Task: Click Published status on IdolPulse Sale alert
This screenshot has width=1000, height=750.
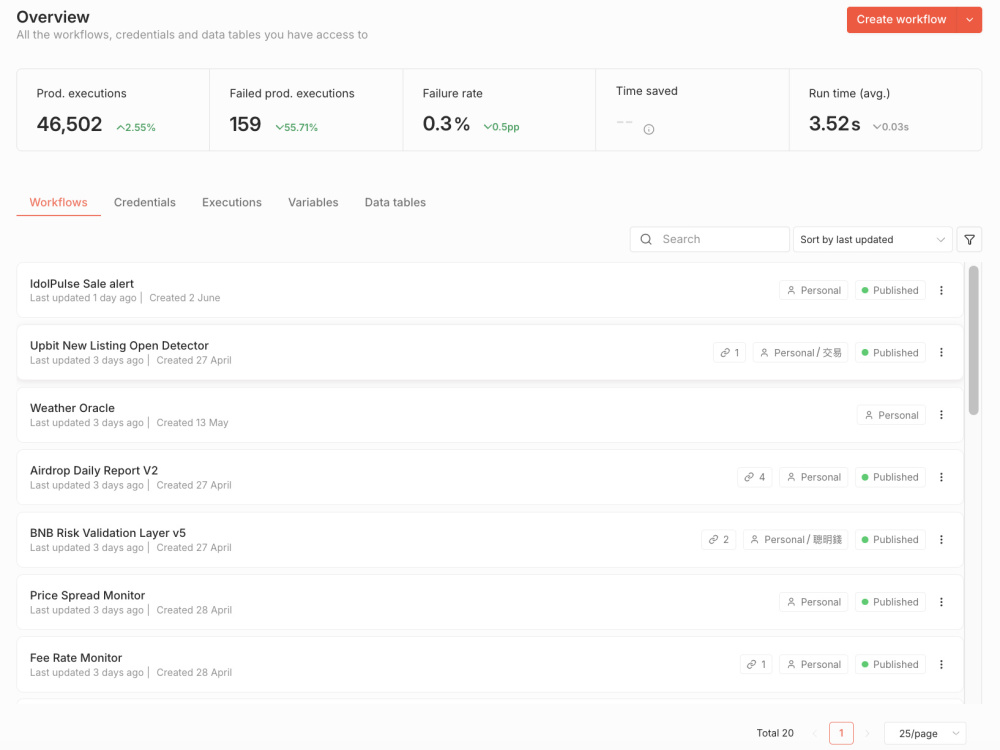Action: click(890, 290)
